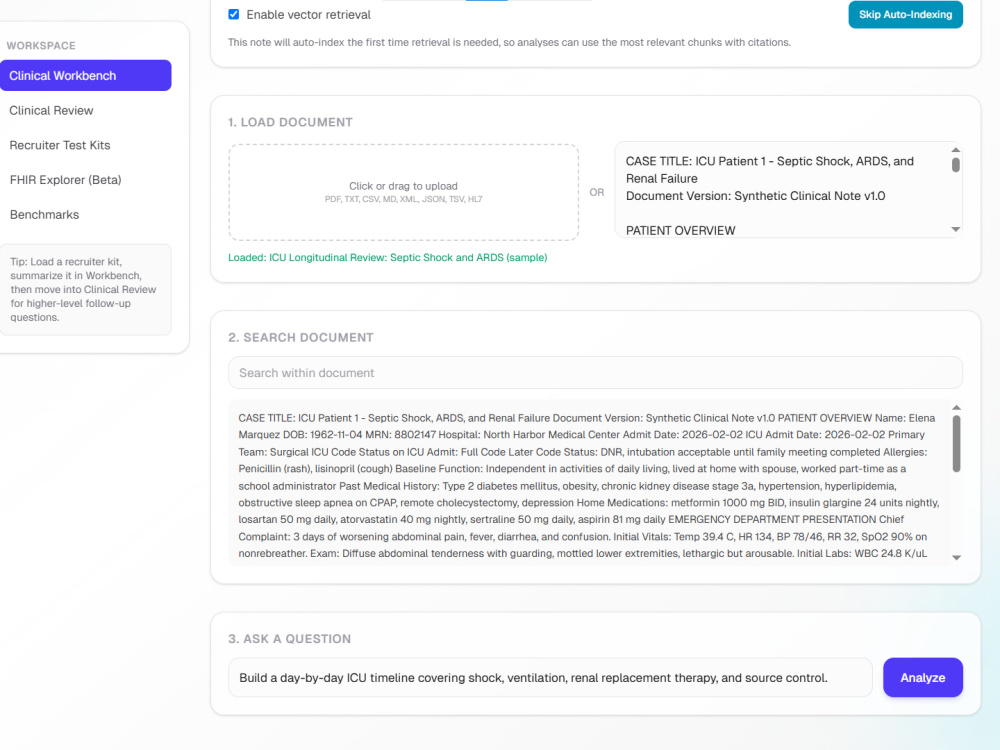Click the Skip Auto-Indexing button

905,15
